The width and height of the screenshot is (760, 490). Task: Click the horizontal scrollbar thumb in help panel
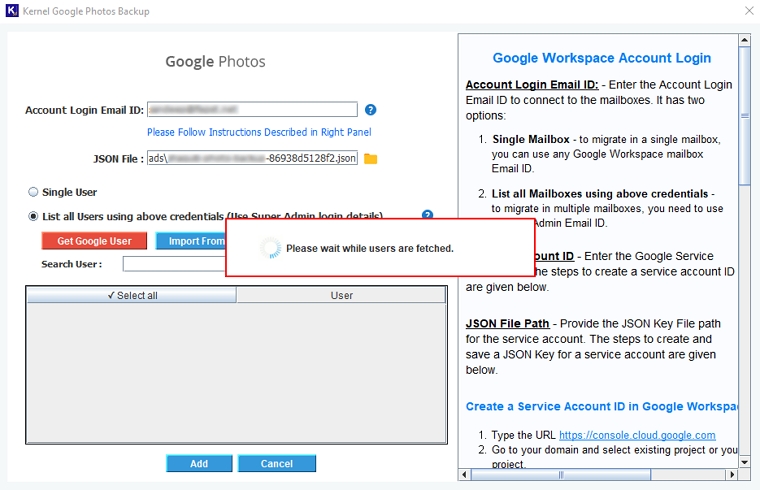coord(561,474)
